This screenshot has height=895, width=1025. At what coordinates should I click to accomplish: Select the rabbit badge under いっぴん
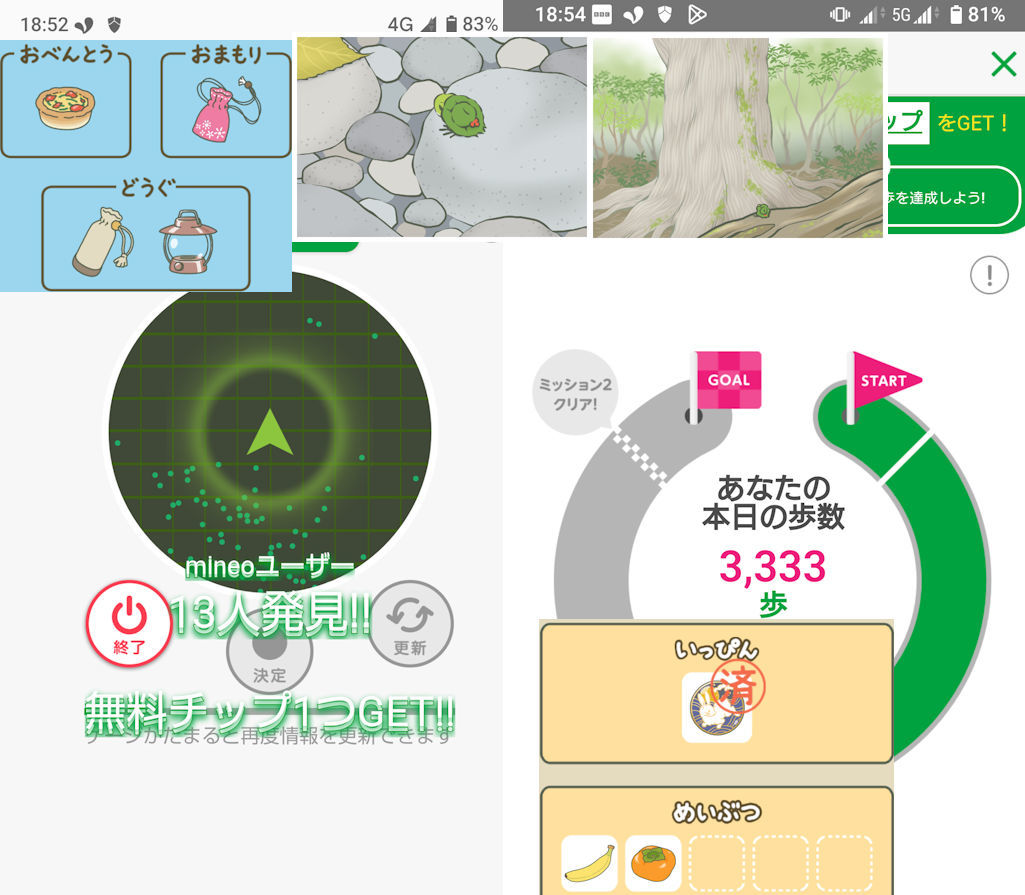pyautogui.click(x=717, y=707)
